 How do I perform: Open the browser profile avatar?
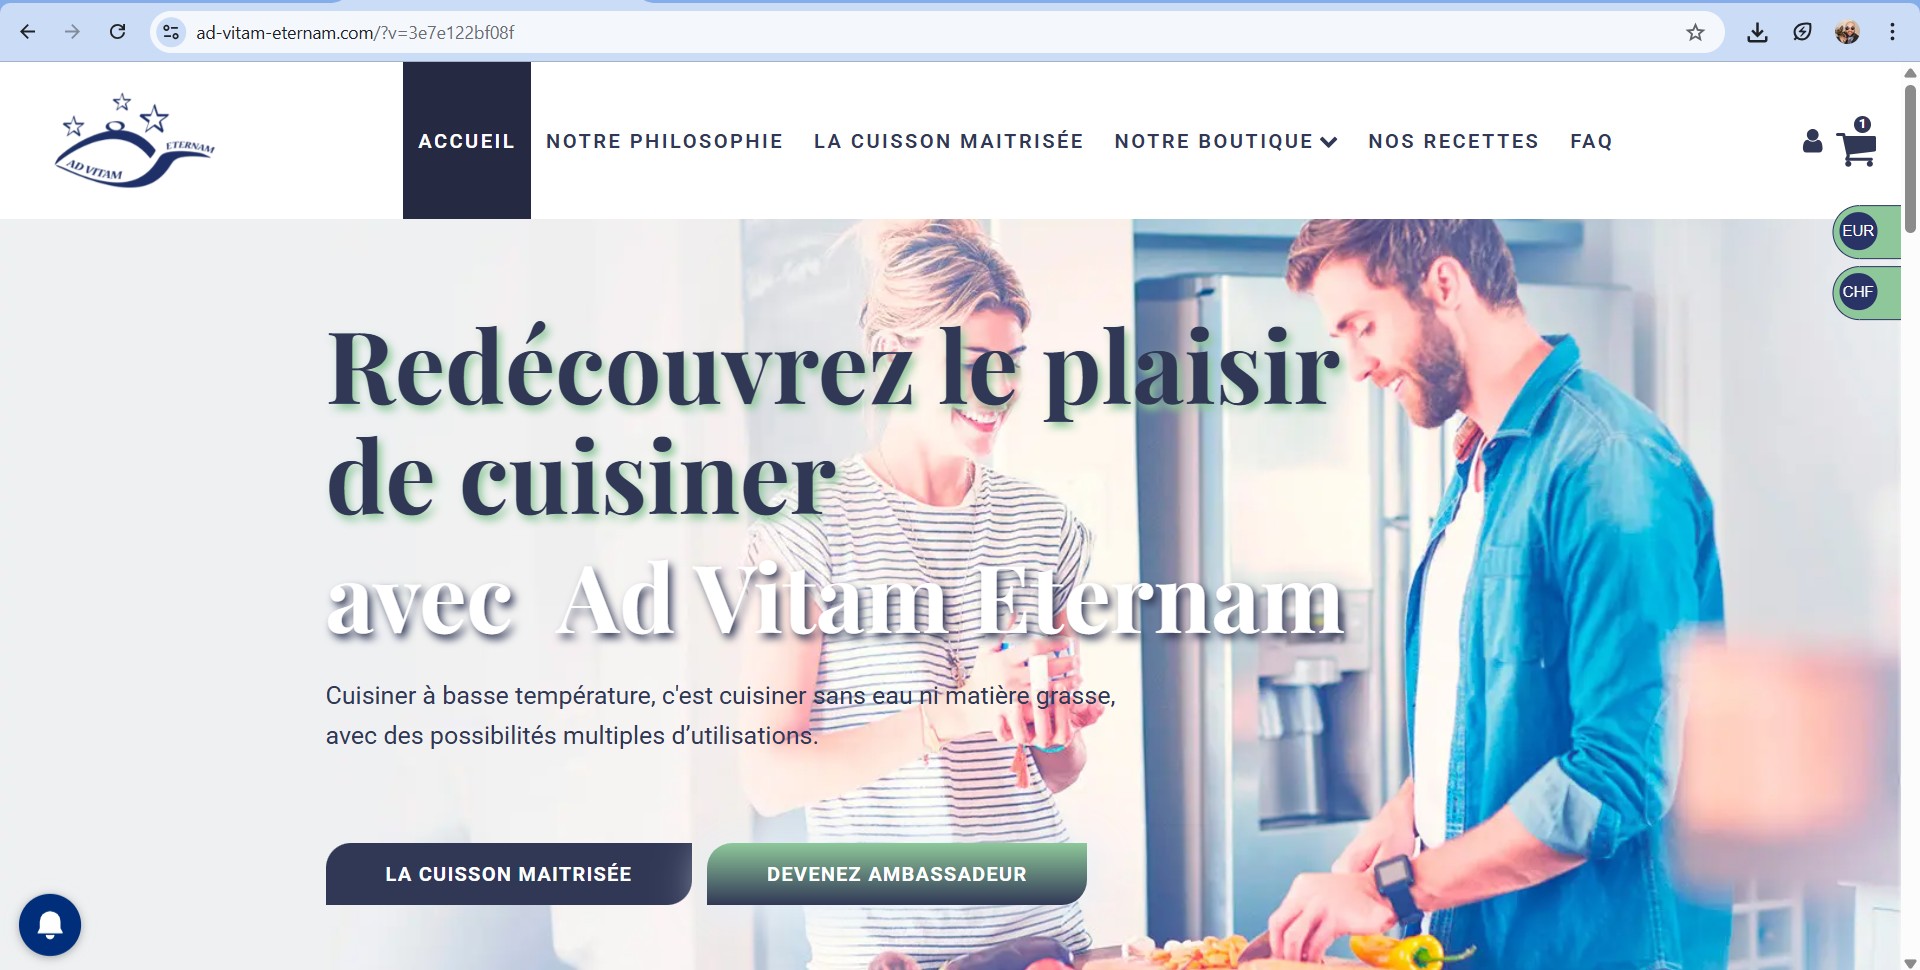point(1847,32)
